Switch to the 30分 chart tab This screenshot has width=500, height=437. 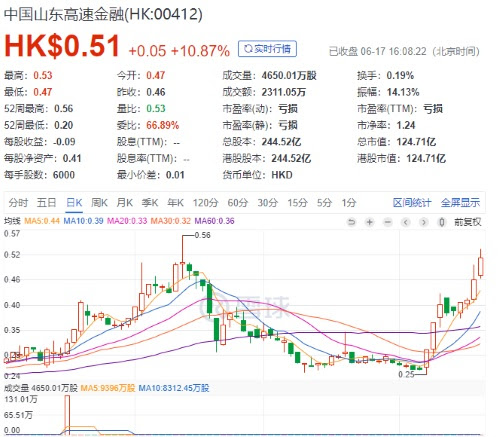[x=268, y=202]
